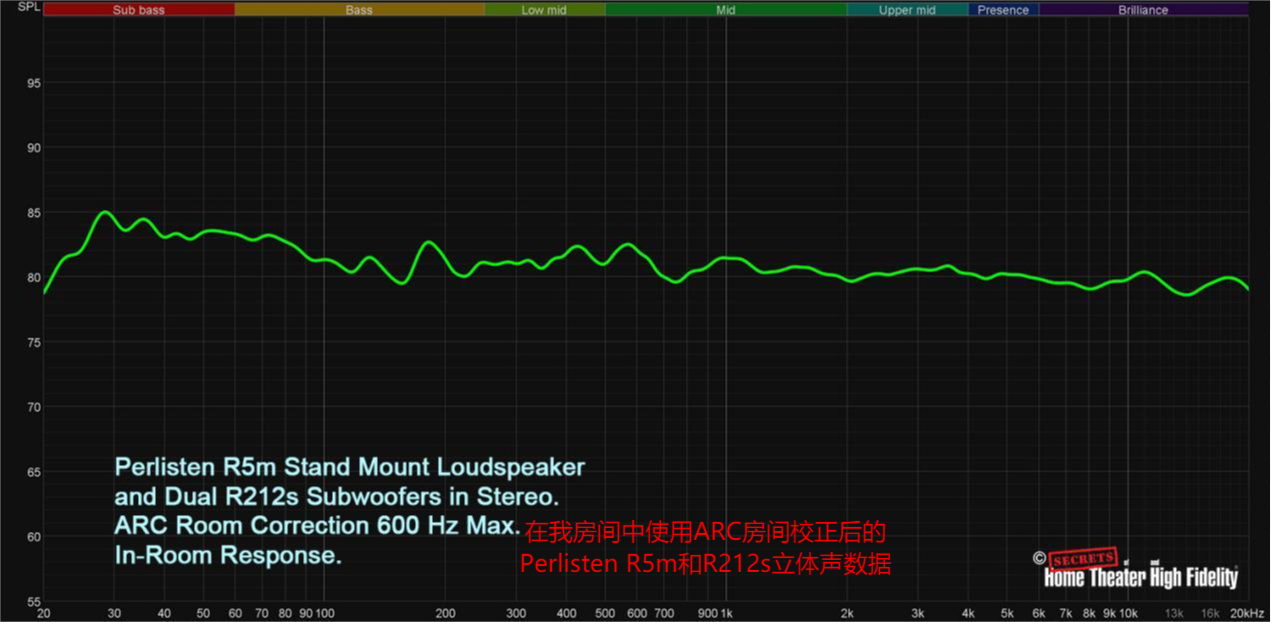Viewport: 1271px width, 622px height.
Task: Click the In-Room Response caption line
Action: 228,556
